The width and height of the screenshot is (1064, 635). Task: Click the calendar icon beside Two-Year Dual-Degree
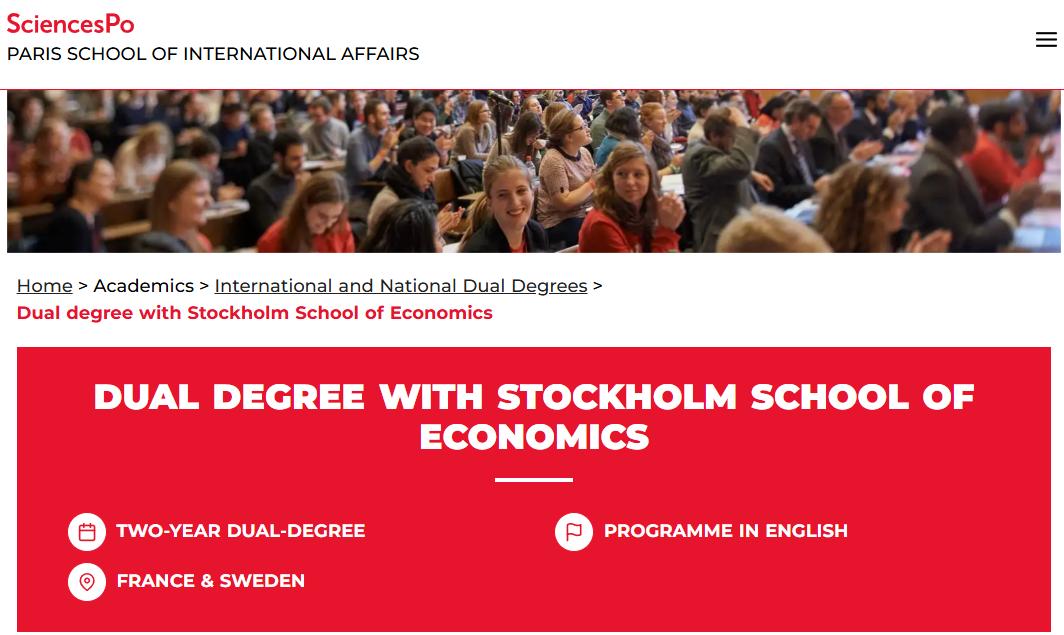click(87, 531)
